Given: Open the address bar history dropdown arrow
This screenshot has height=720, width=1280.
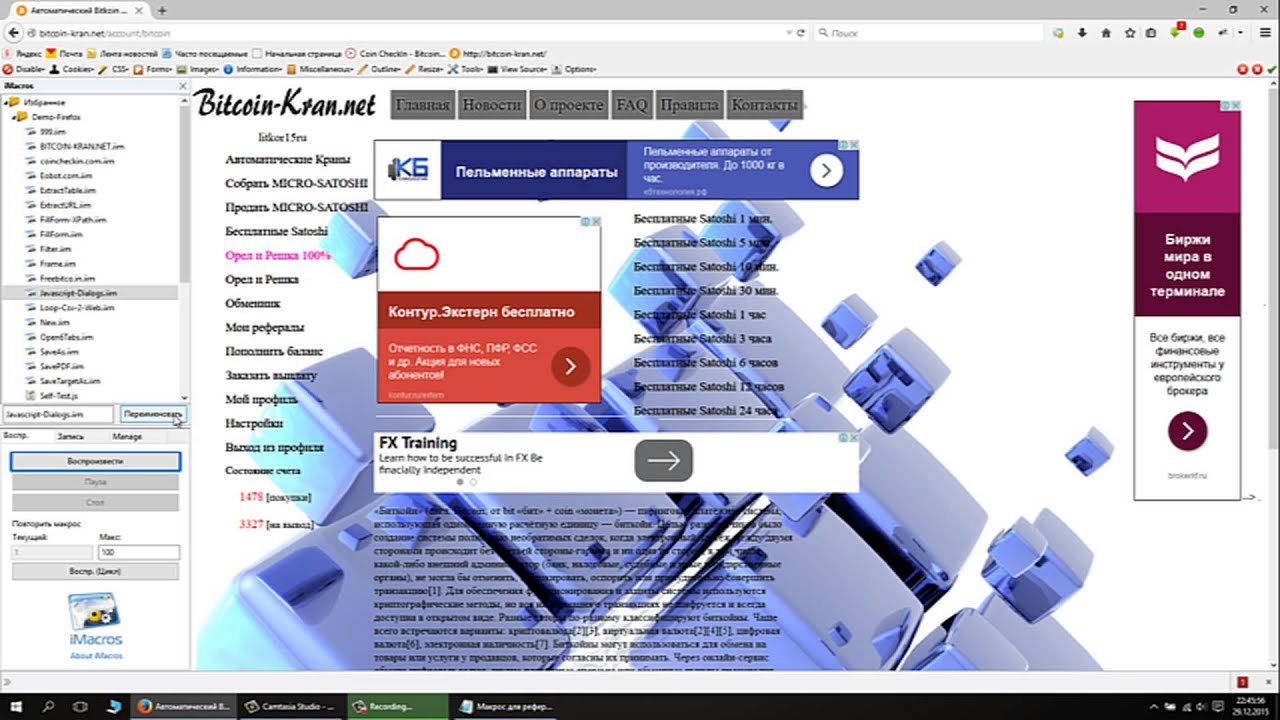Looking at the screenshot, I should [787, 33].
